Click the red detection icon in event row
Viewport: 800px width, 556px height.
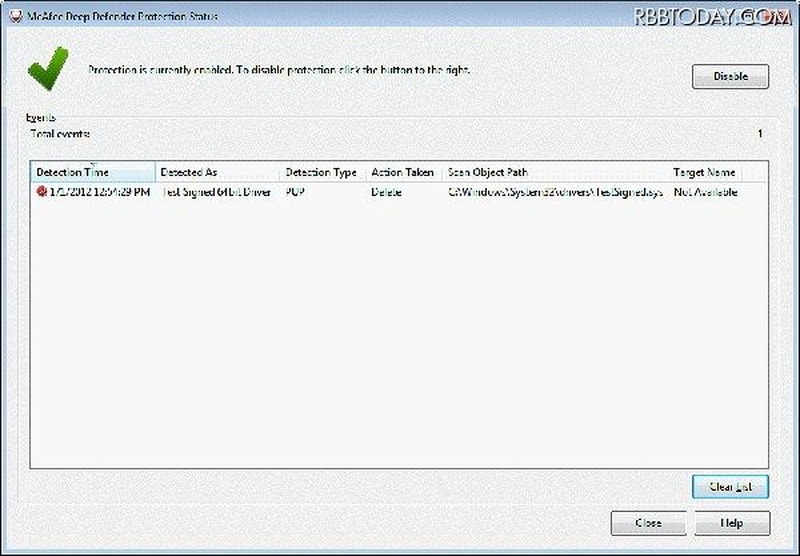coord(41,192)
